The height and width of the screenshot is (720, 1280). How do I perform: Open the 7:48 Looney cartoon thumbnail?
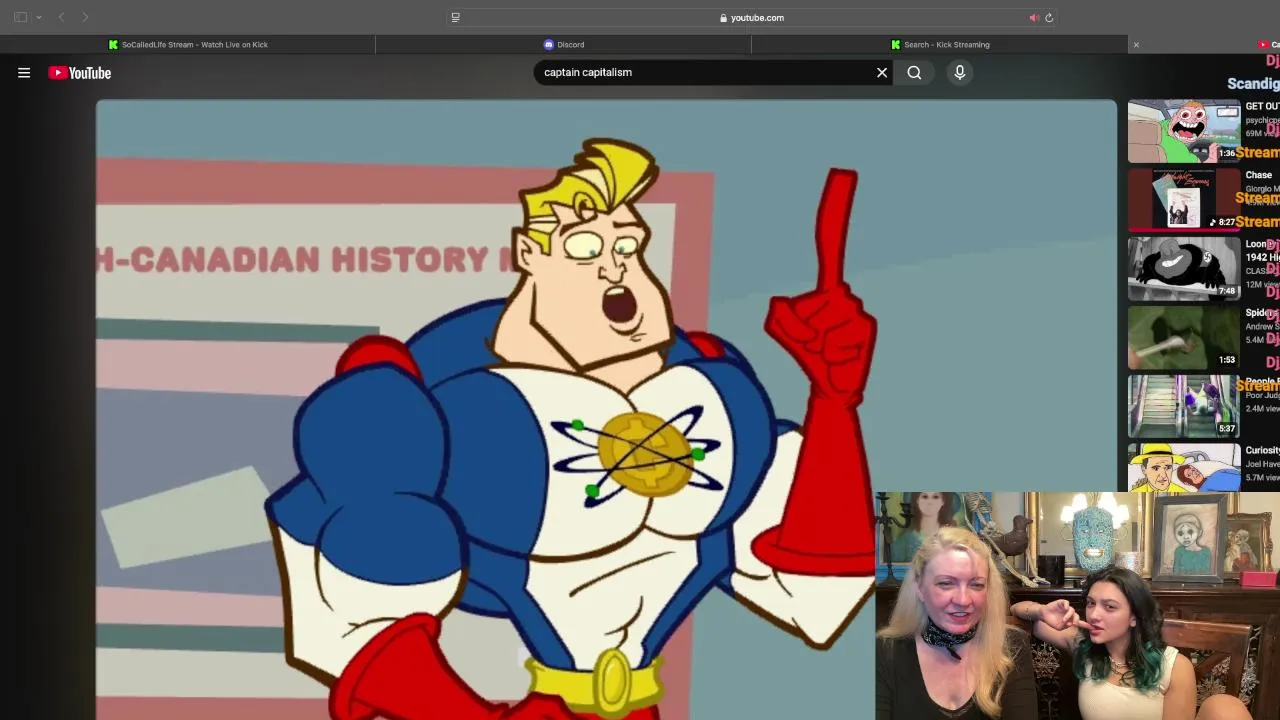1184,269
